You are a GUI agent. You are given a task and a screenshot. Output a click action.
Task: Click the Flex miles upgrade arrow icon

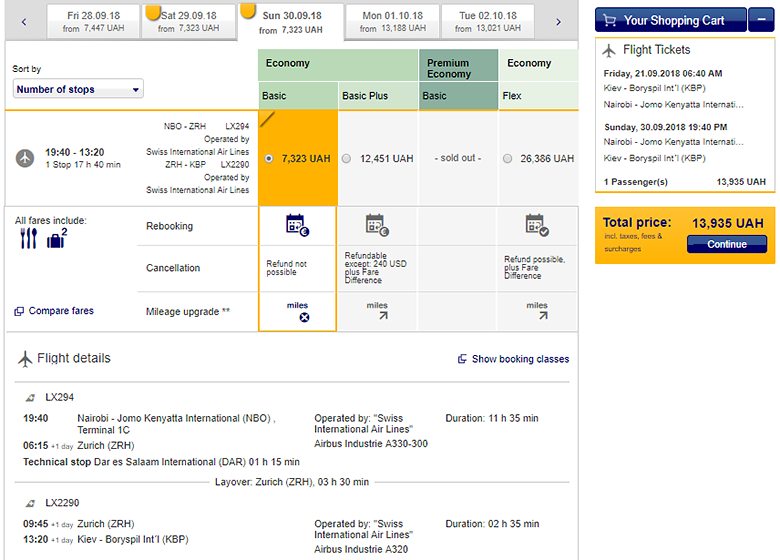pos(543,317)
